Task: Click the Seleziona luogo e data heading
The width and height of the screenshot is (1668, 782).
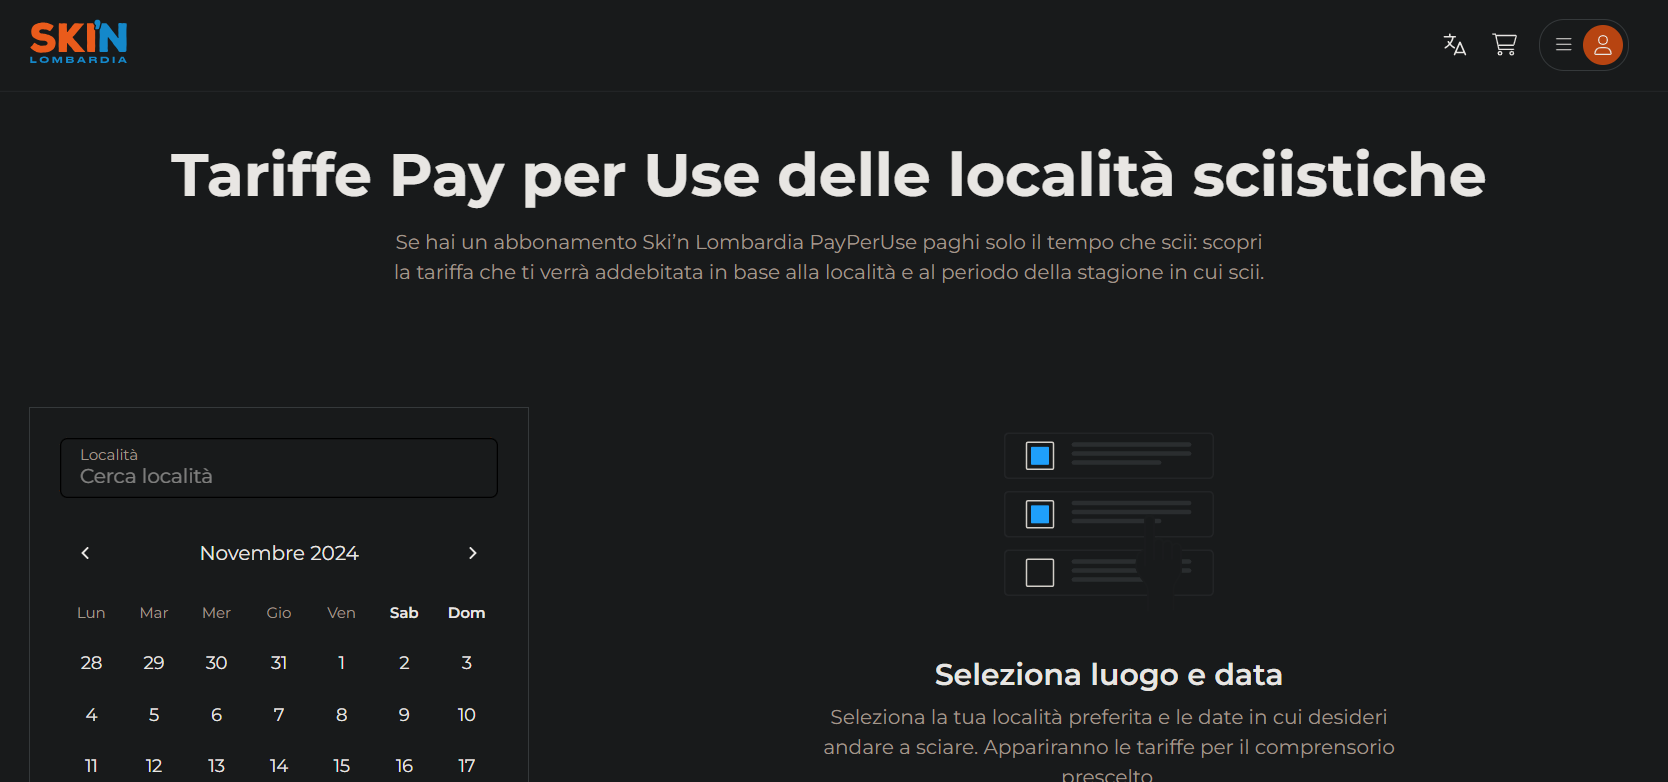Action: click(x=1108, y=675)
